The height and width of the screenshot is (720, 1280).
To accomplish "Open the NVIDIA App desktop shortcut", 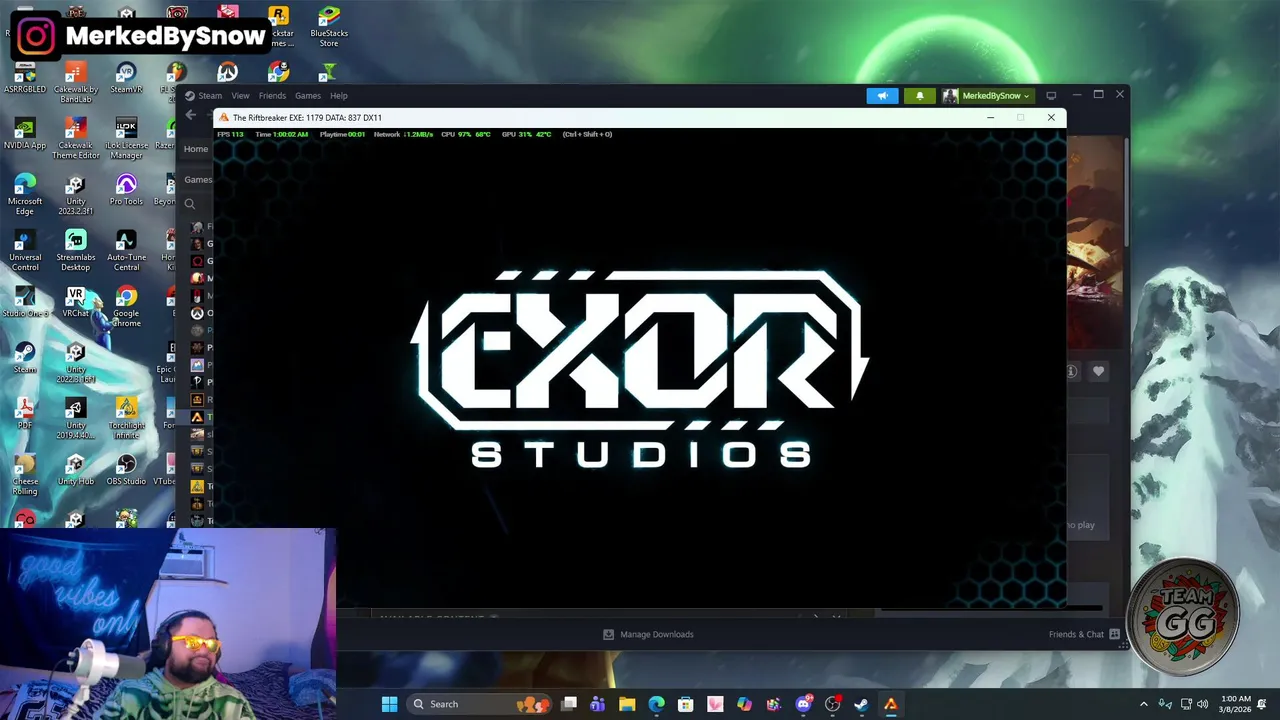I will [x=25, y=134].
